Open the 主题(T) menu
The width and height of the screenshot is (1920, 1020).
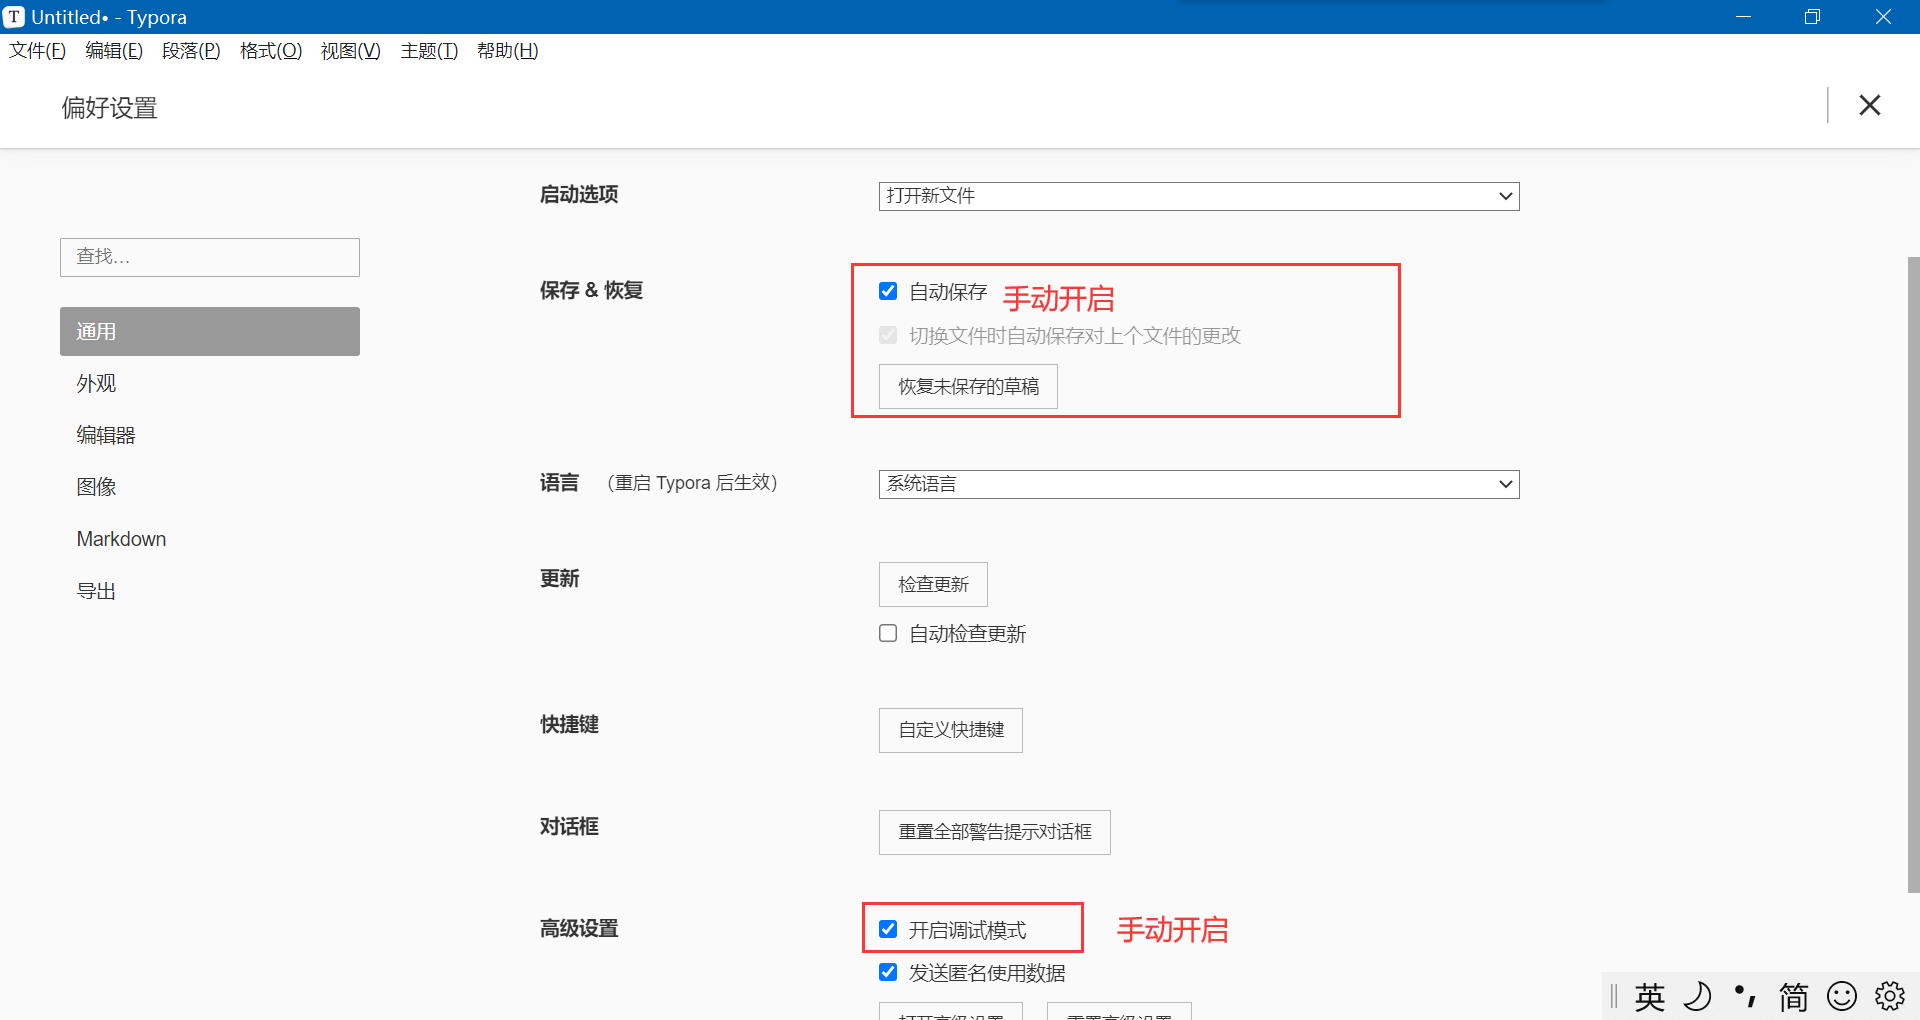tap(429, 51)
